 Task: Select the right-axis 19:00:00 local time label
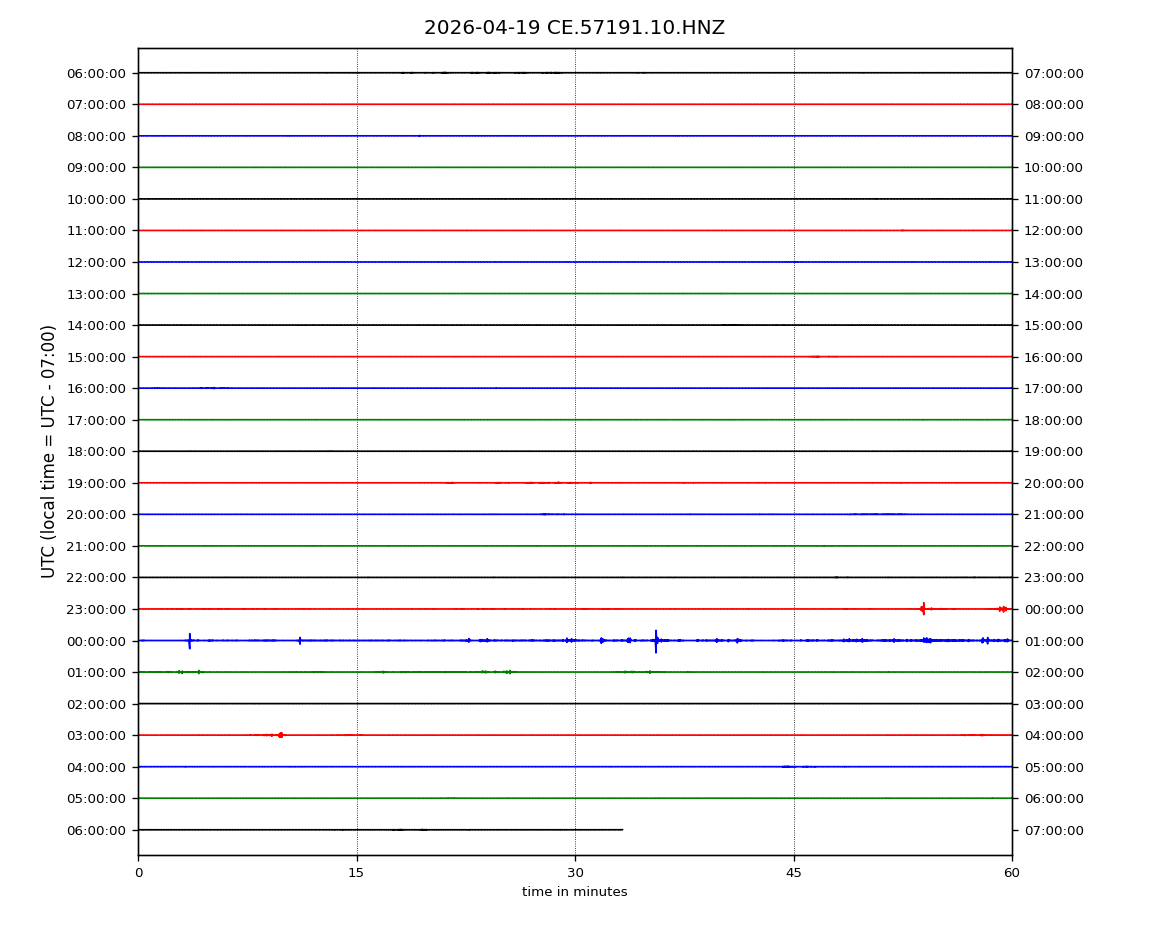tap(1053, 452)
